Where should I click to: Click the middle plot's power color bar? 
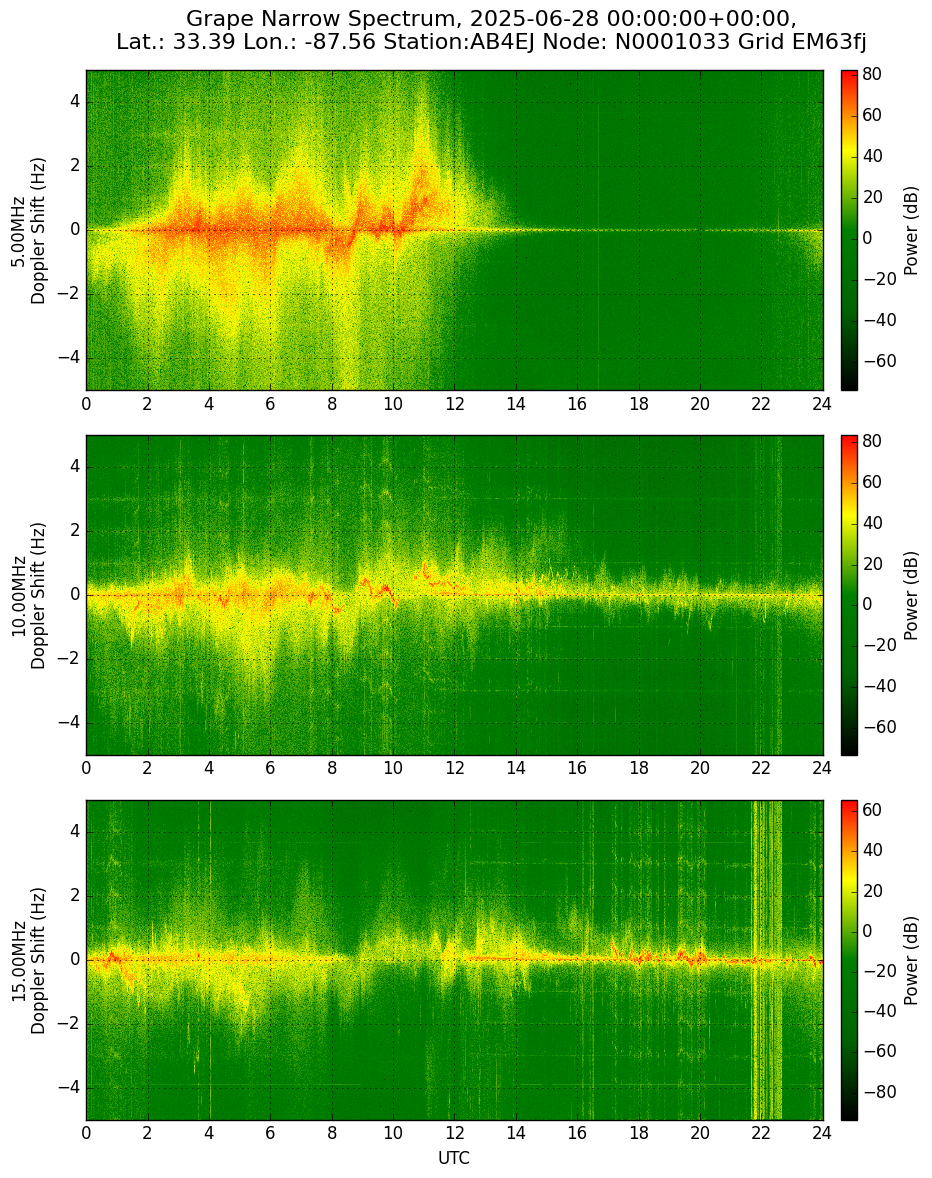coord(849,595)
